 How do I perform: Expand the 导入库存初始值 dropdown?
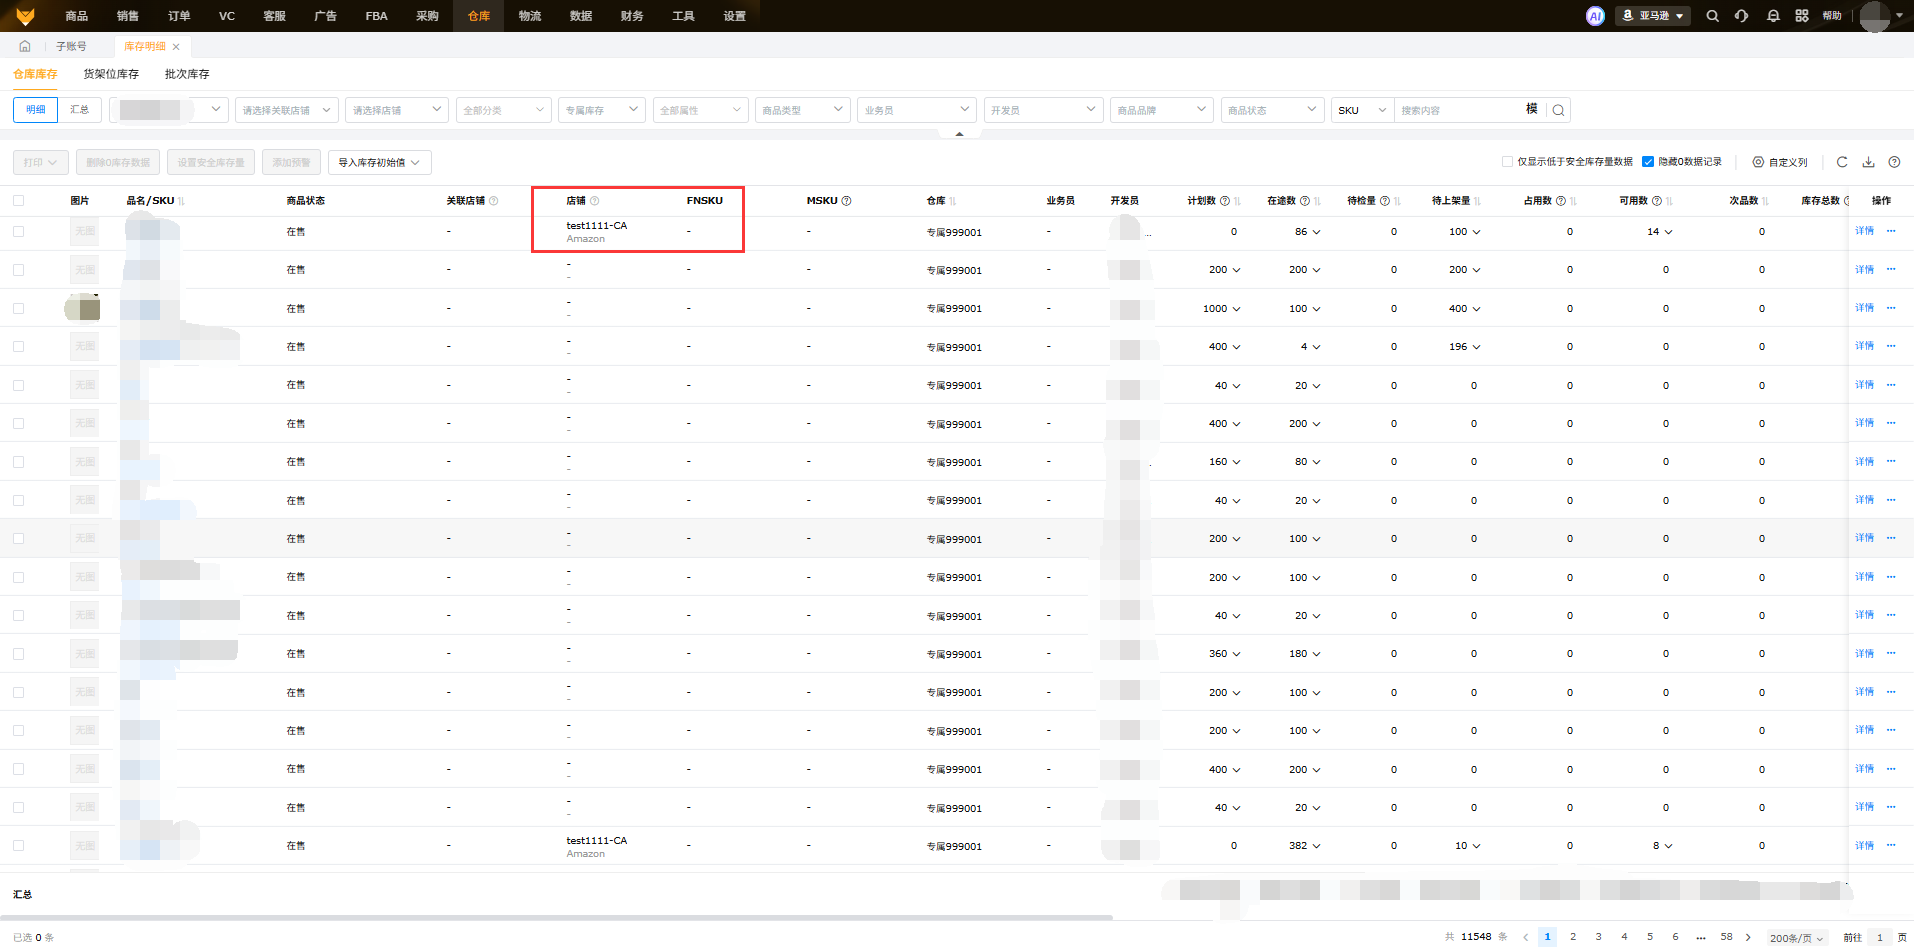coord(379,162)
